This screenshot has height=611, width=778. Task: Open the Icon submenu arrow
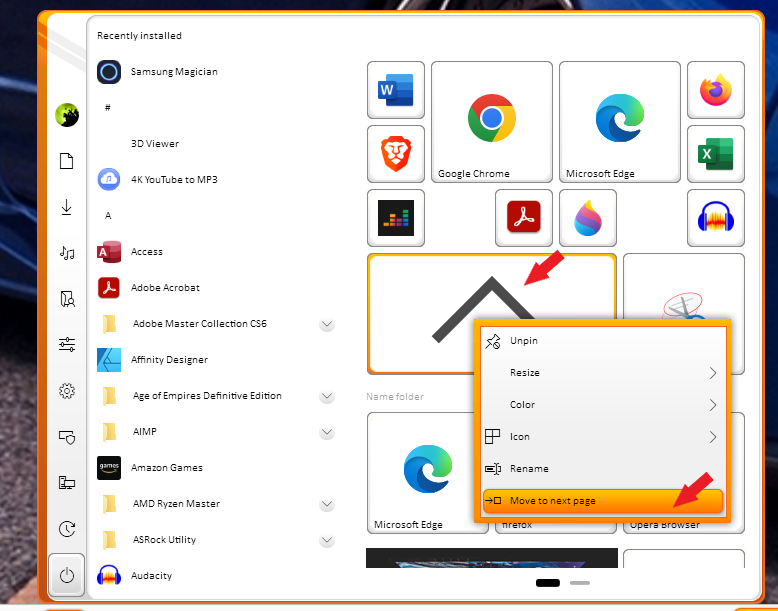pos(713,437)
